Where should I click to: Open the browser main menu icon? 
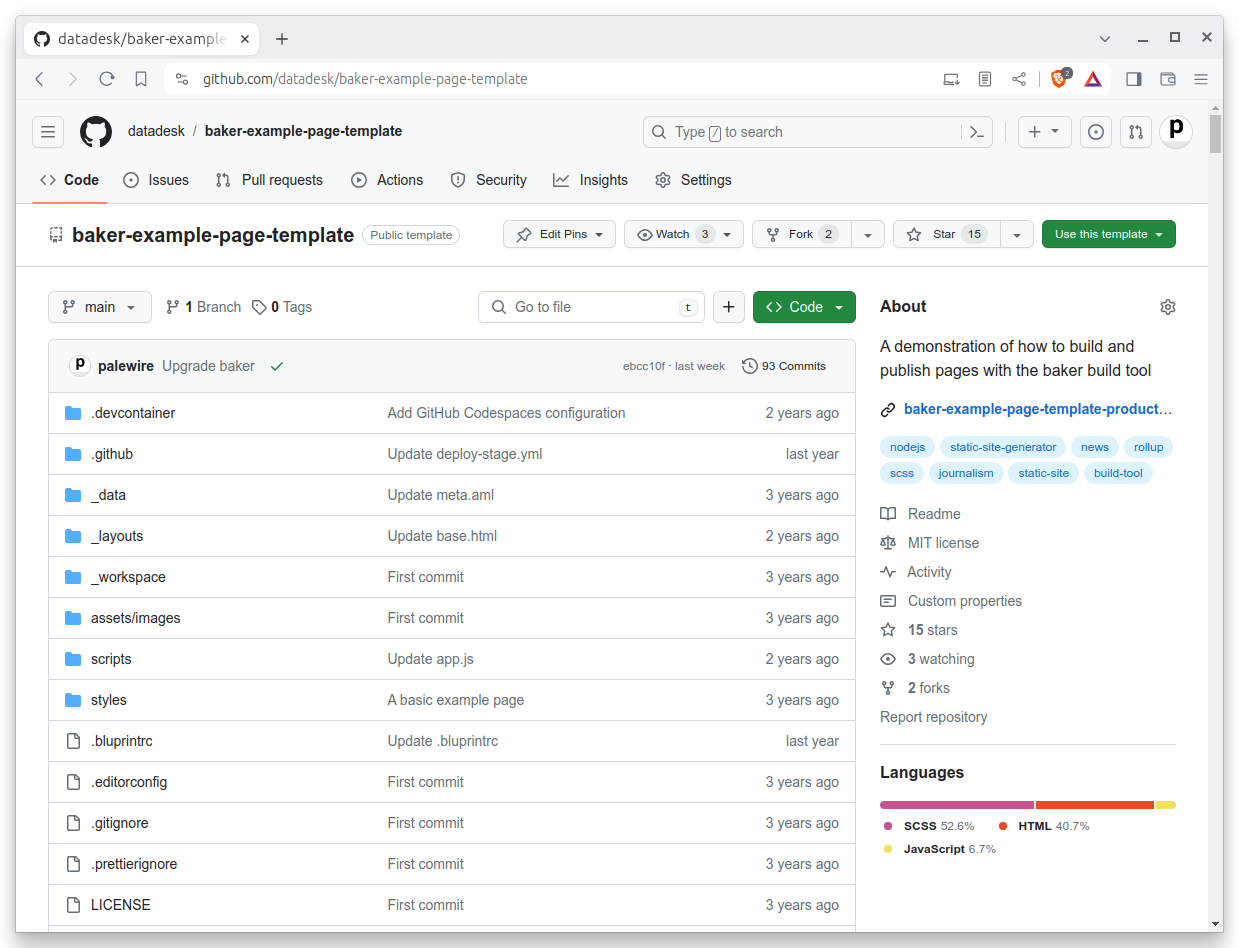click(1201, 79)
